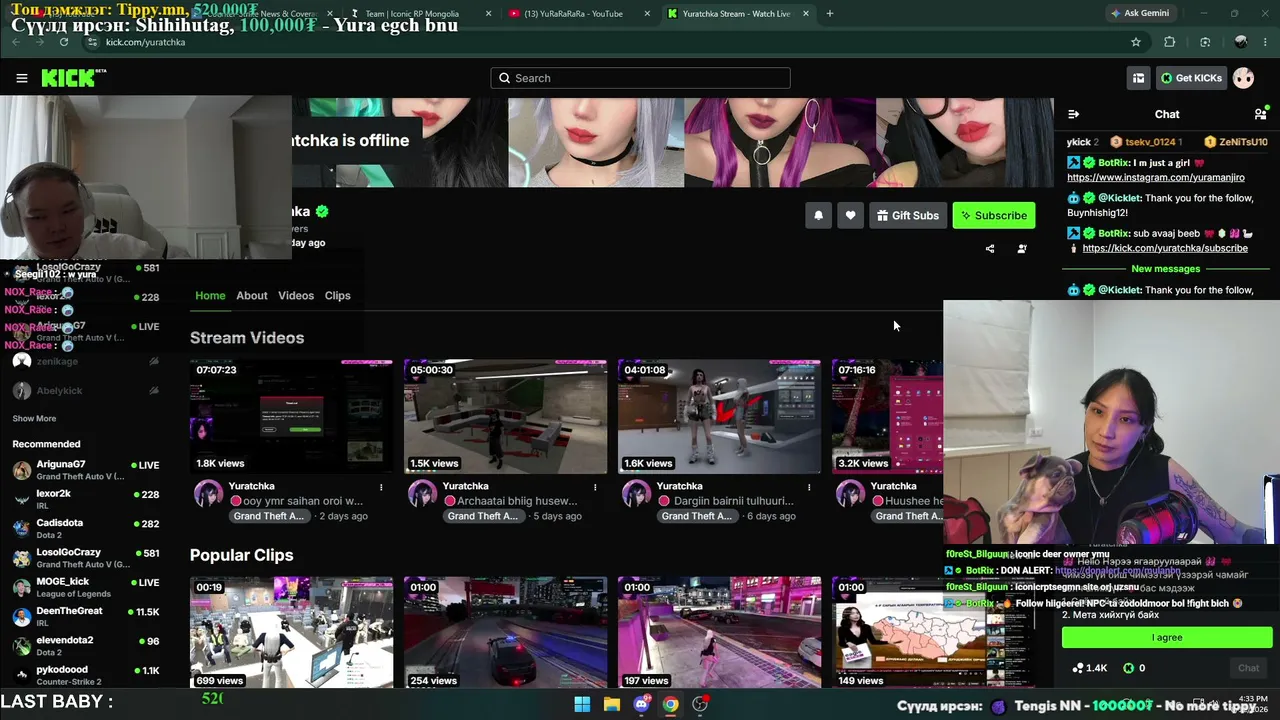The image size is (1280, 720).
Task: Open Google Chrome from the taskbar
Action: (x=670, y=704)
